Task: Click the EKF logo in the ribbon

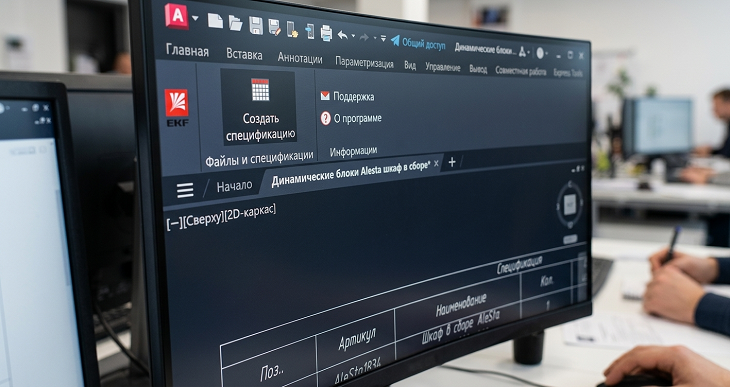Action: (x=176, y=108)
